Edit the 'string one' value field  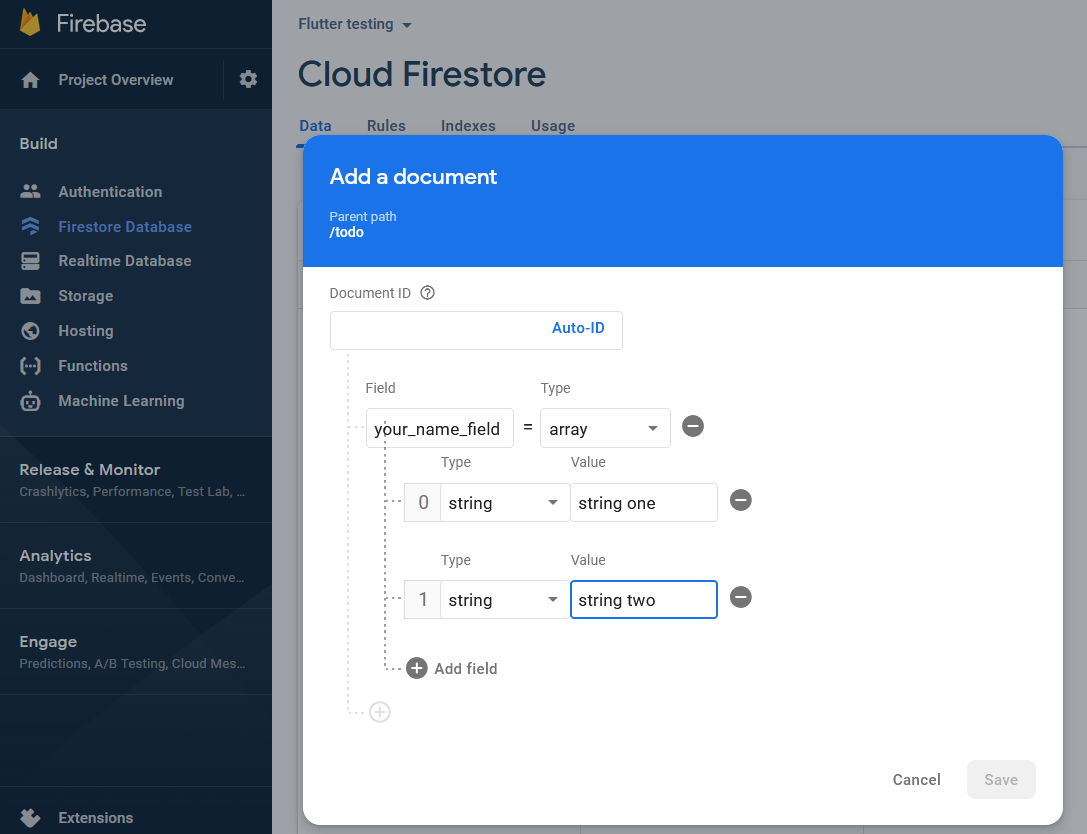[643, 503]
